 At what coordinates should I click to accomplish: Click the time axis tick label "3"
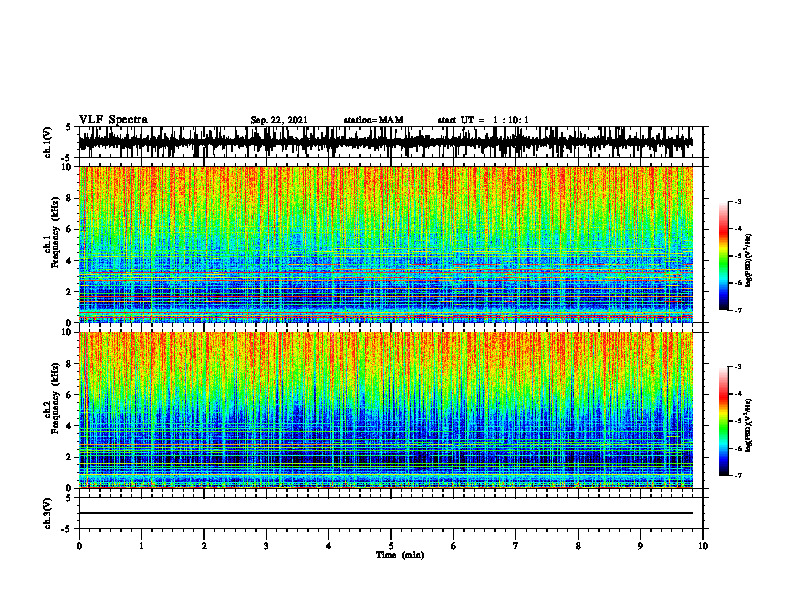266,546
